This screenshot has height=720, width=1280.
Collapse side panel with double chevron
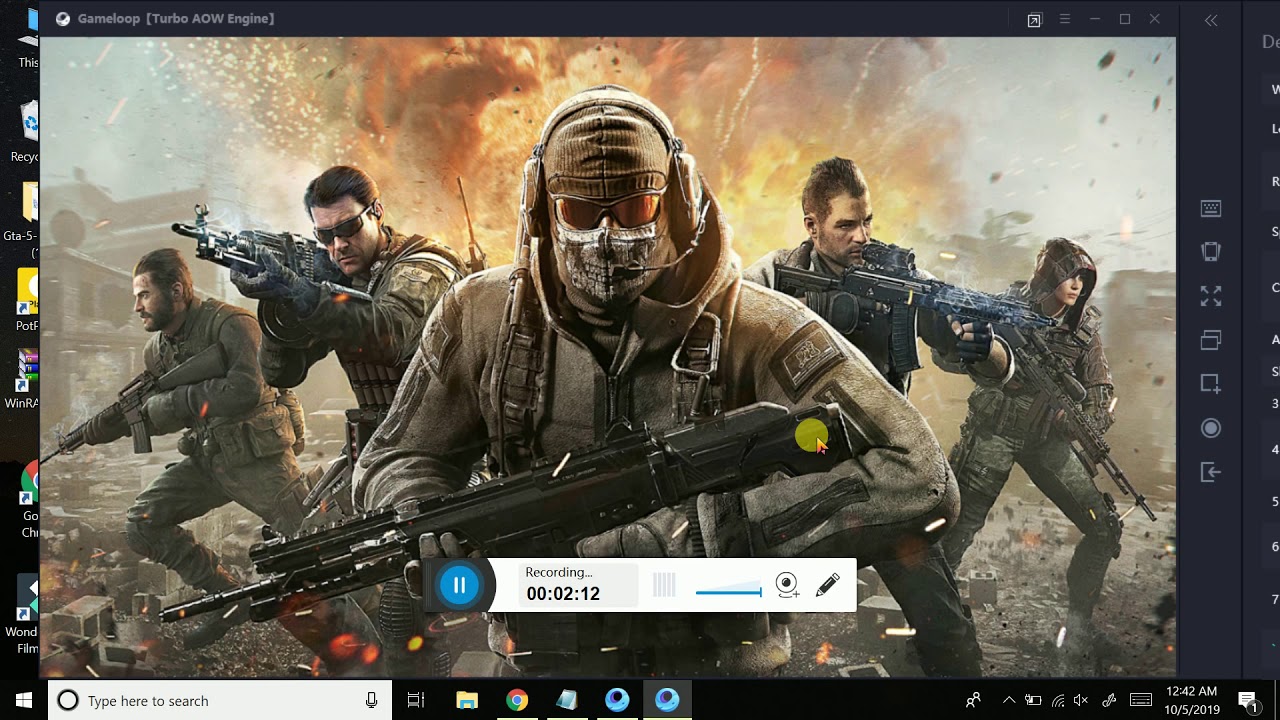click(x=1211, y=20)
